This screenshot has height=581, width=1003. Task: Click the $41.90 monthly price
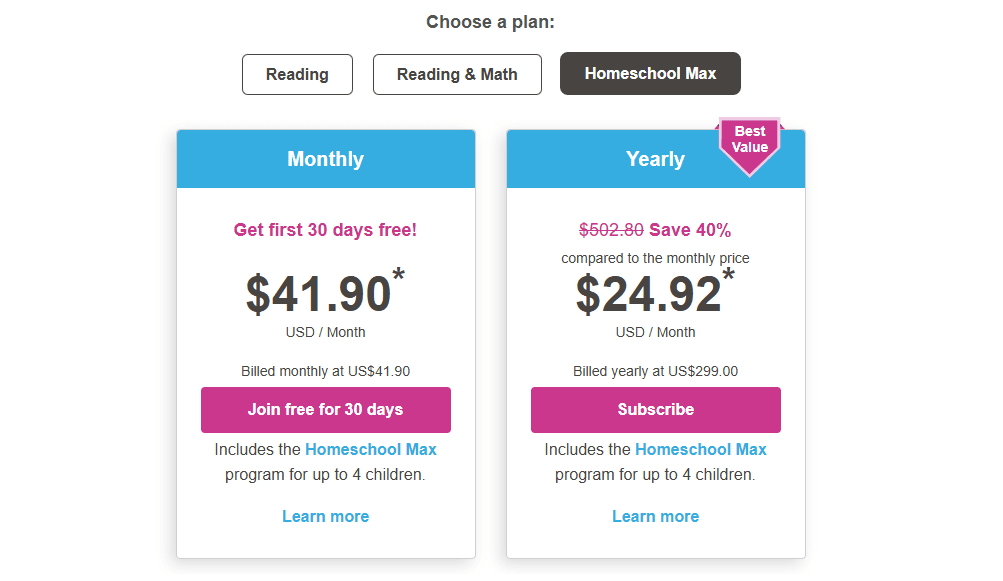[x=318, y=295]
